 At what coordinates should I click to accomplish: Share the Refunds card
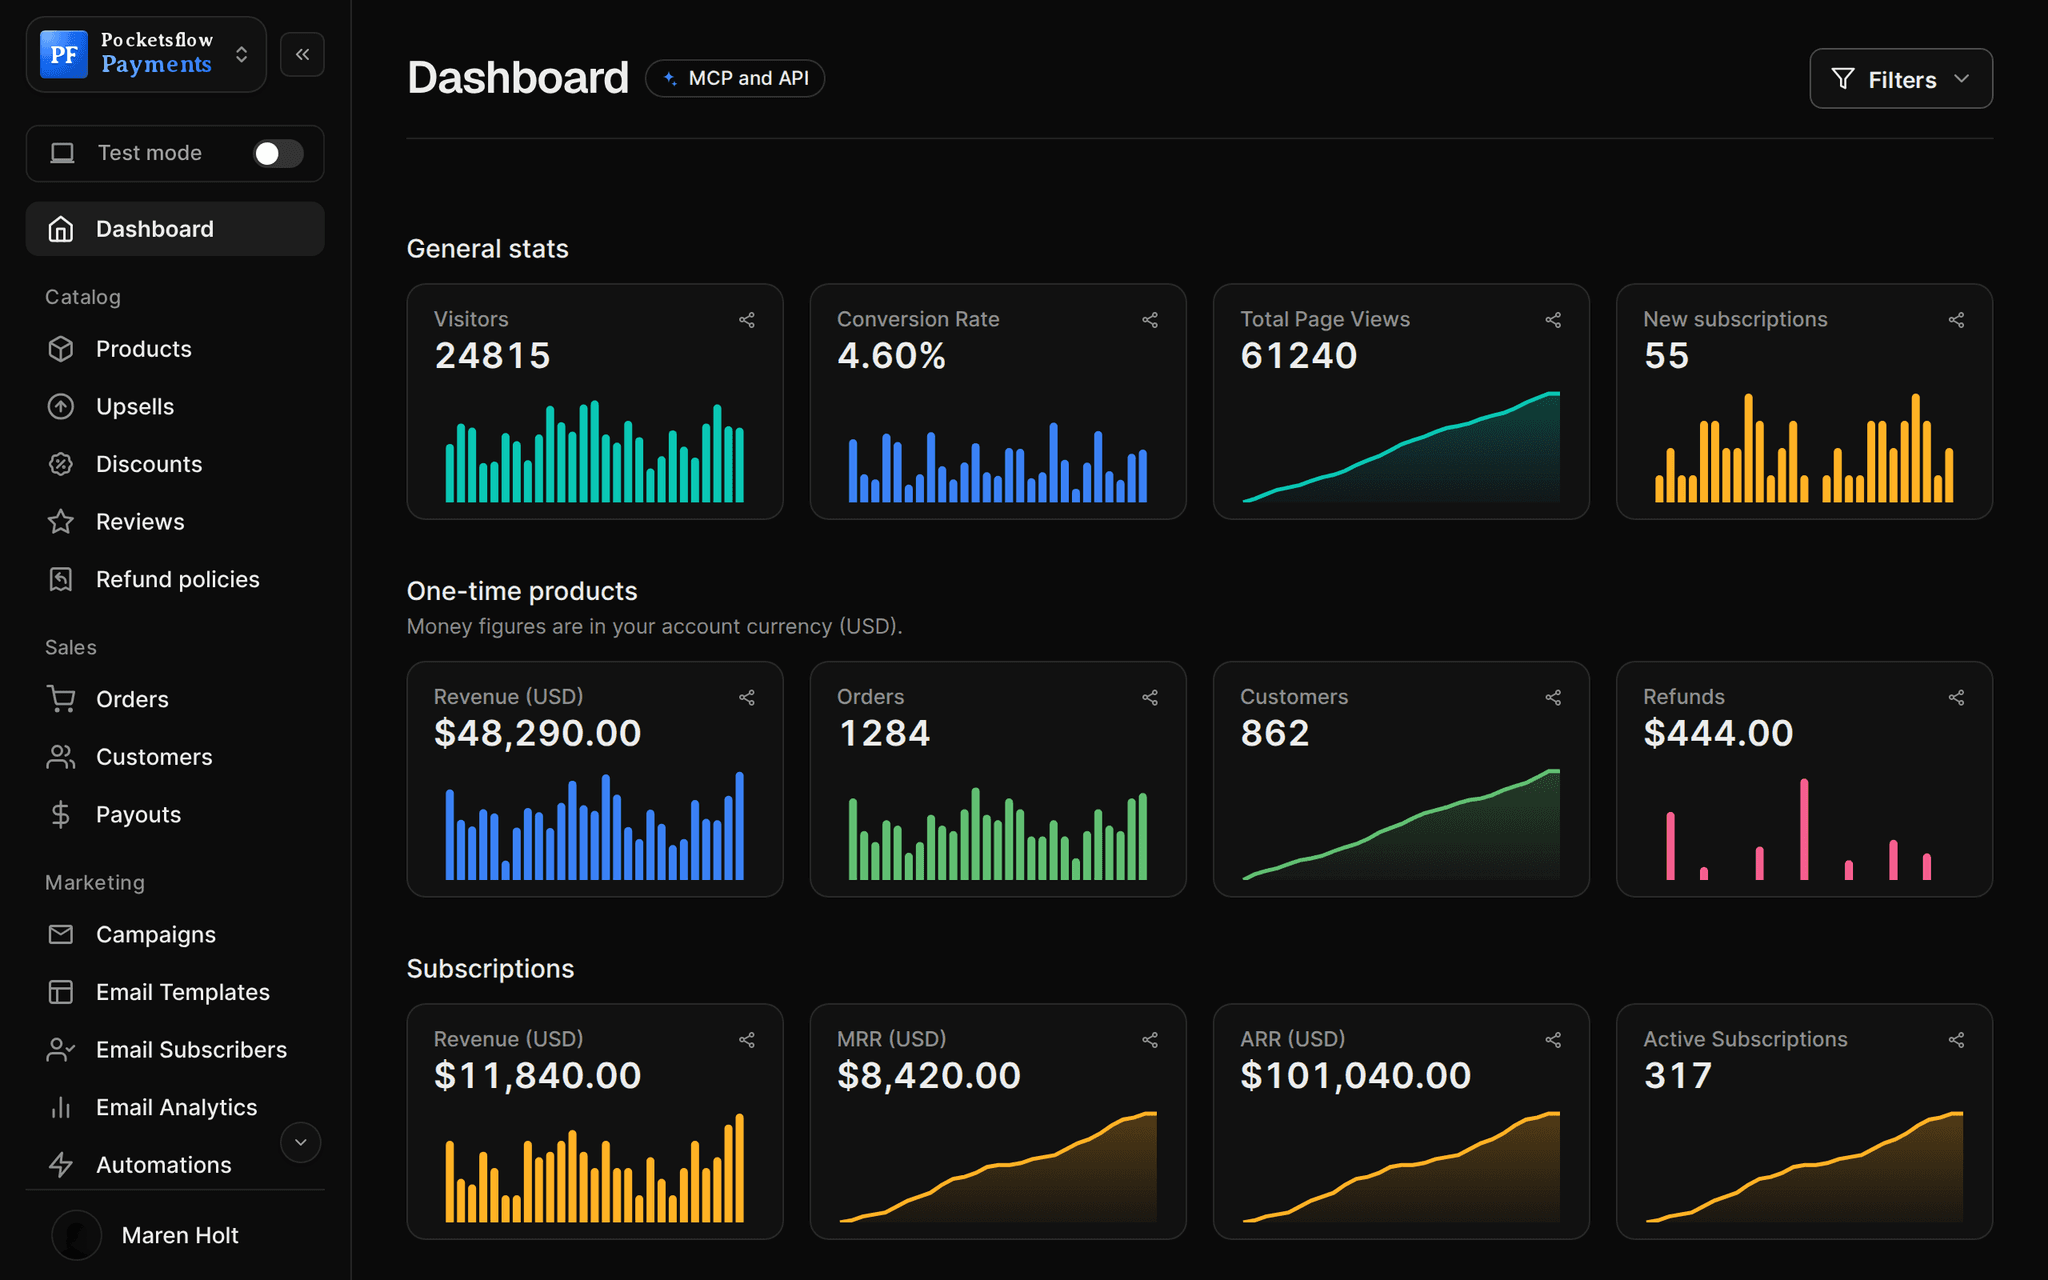pyautogui.click(x=1956, y=697)
